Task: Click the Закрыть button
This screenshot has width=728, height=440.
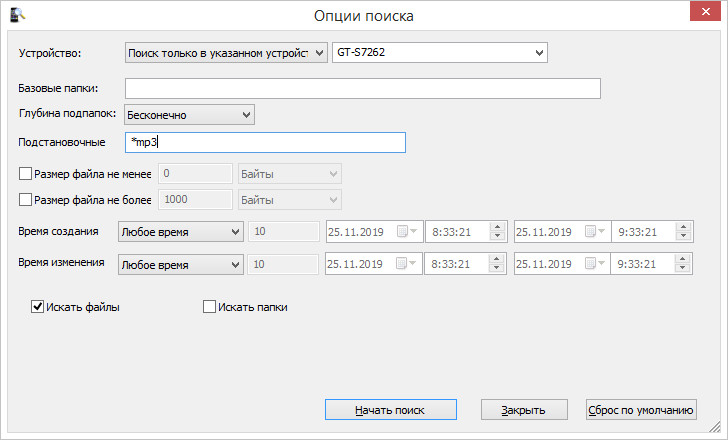Action: click(x=524, y=410)
